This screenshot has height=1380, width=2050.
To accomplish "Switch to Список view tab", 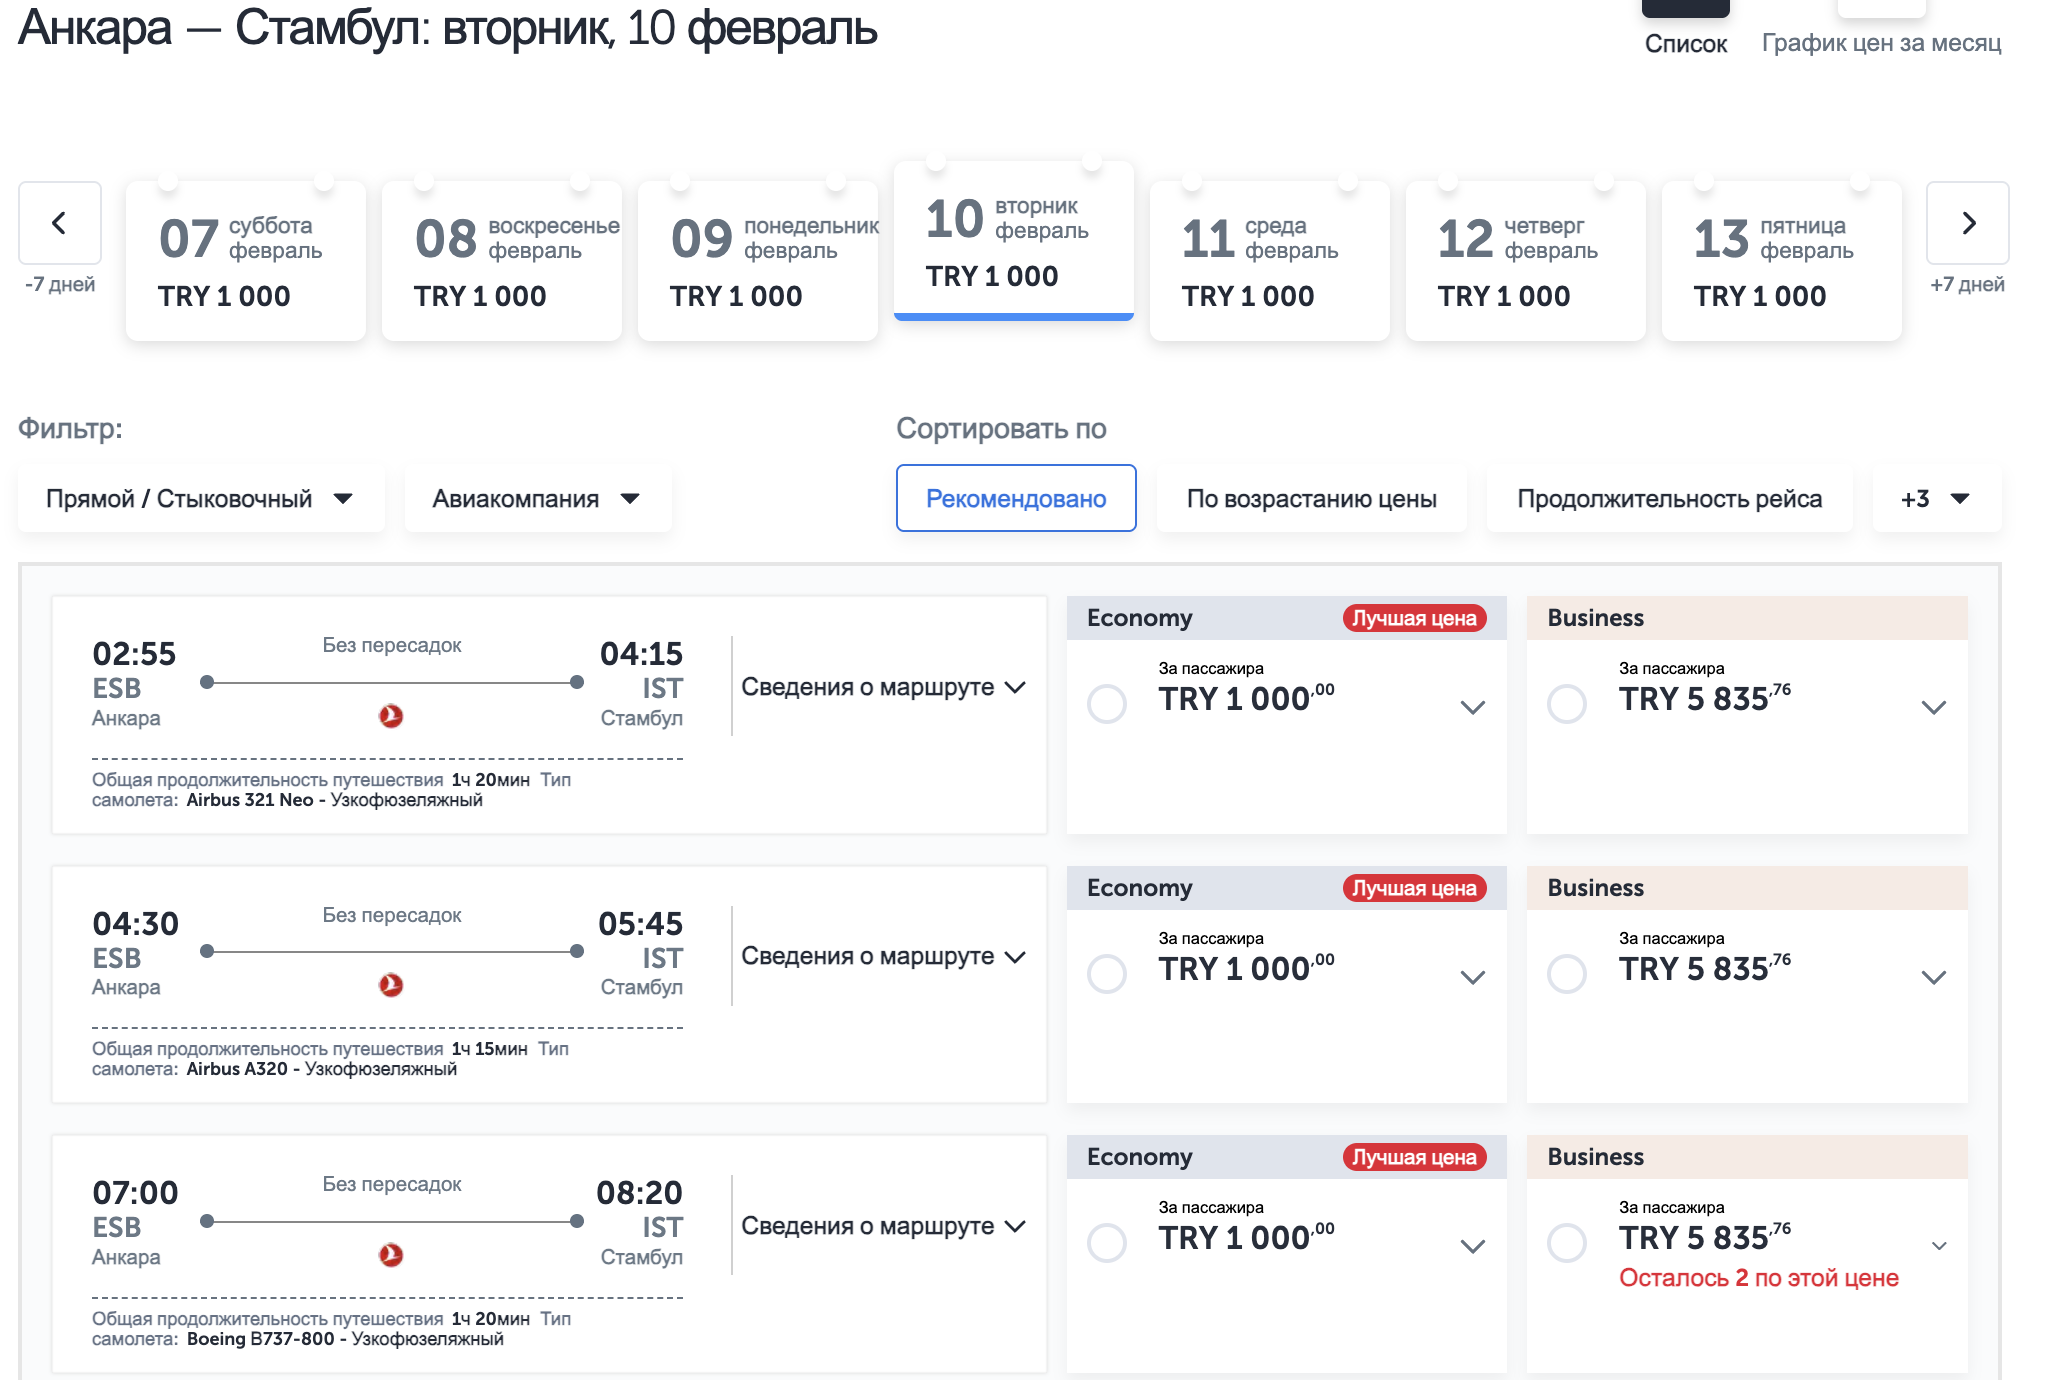I will coord(1685,43).
